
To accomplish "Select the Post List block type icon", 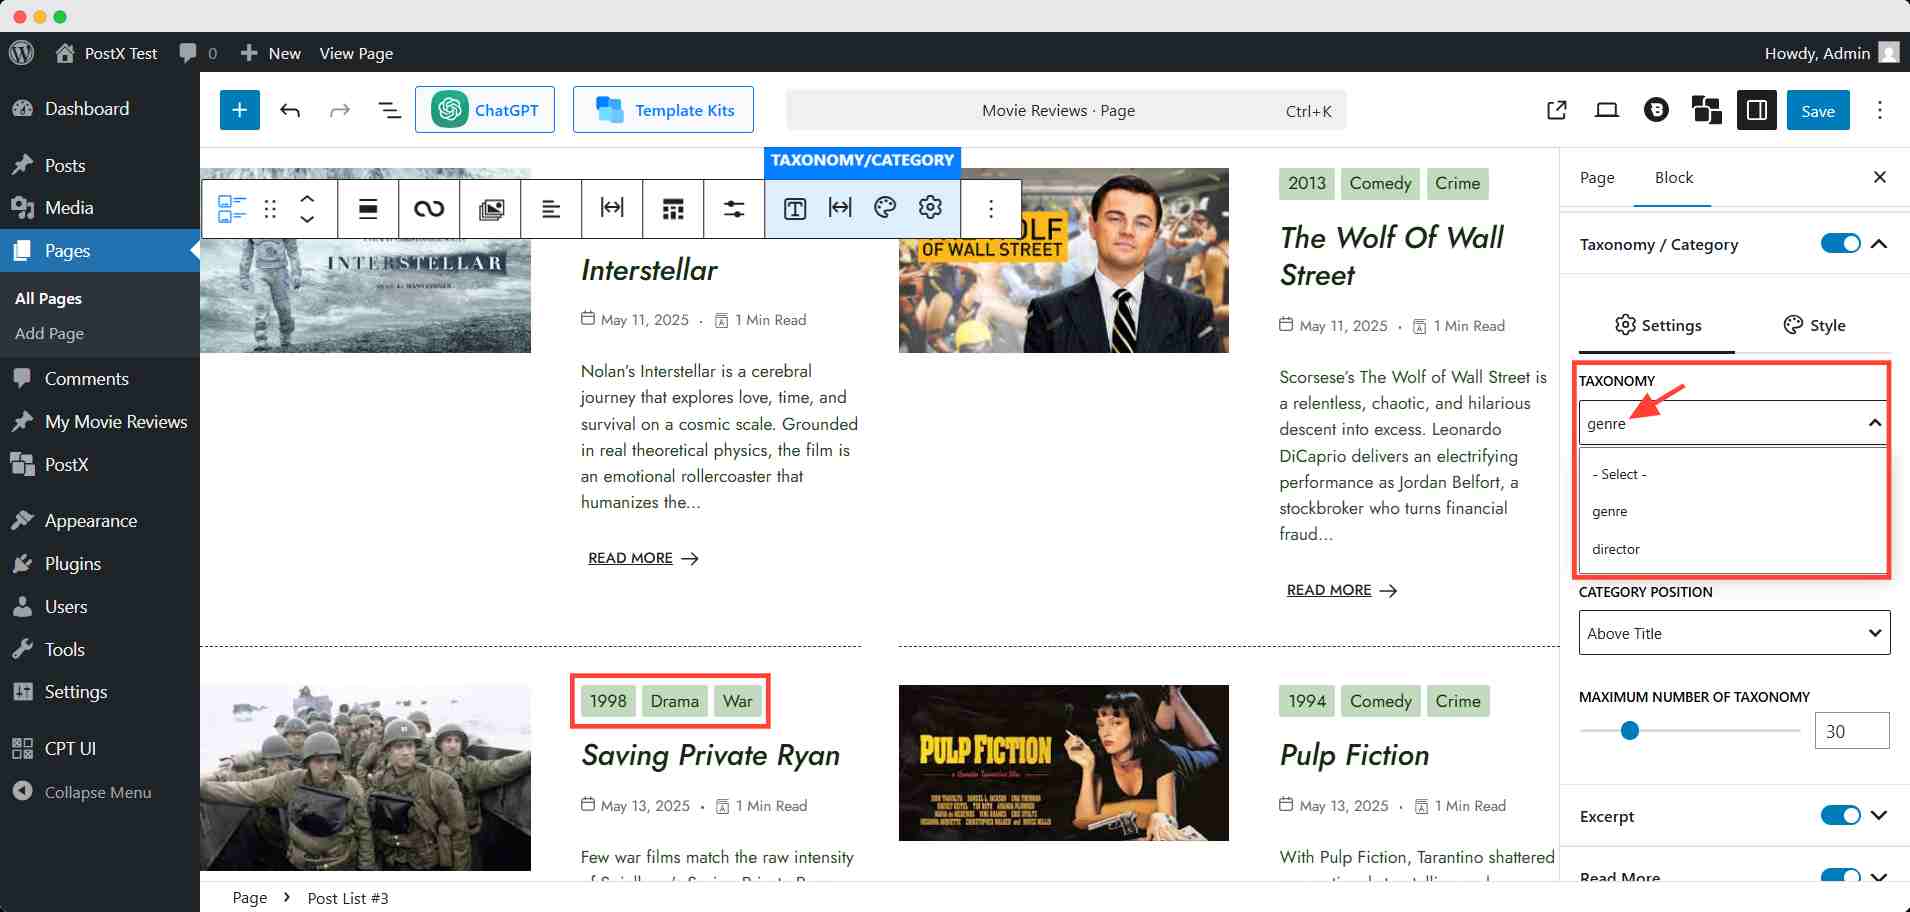I will click(x=232, y=208).
